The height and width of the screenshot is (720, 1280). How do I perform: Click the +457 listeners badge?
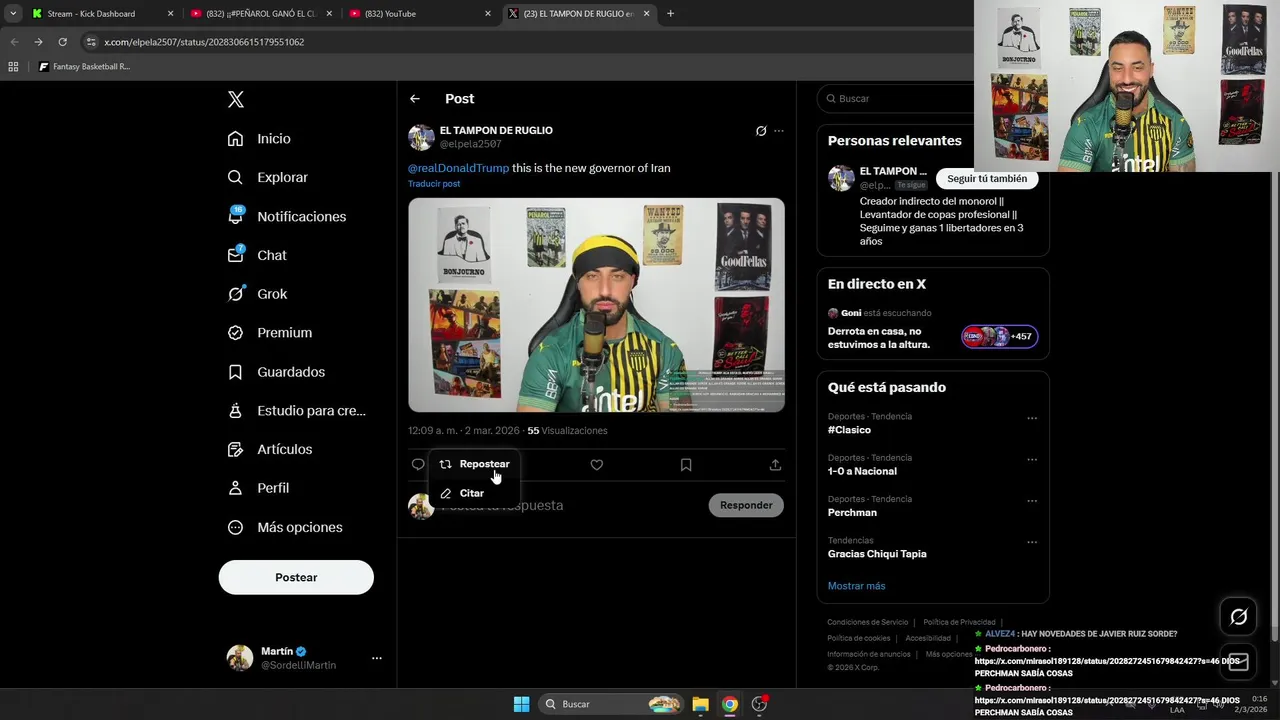tap(1000, 337)
